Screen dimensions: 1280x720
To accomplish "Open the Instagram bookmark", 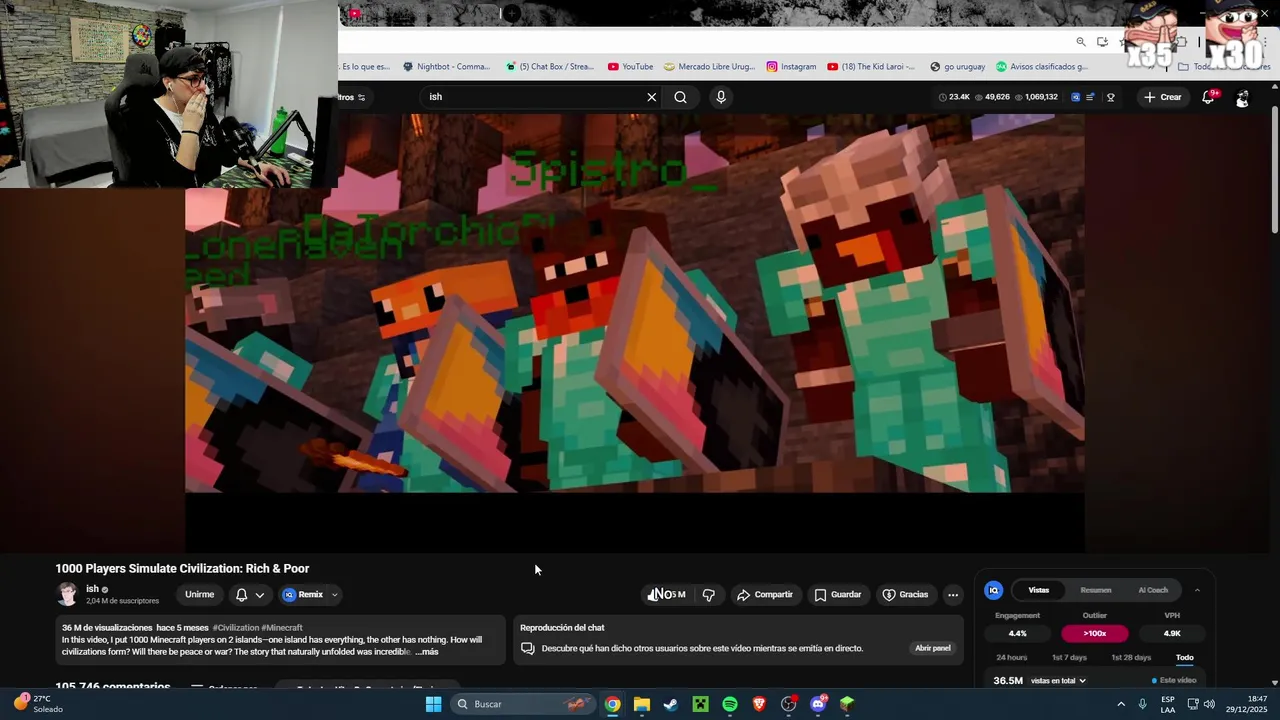I will tap(791, 67).
